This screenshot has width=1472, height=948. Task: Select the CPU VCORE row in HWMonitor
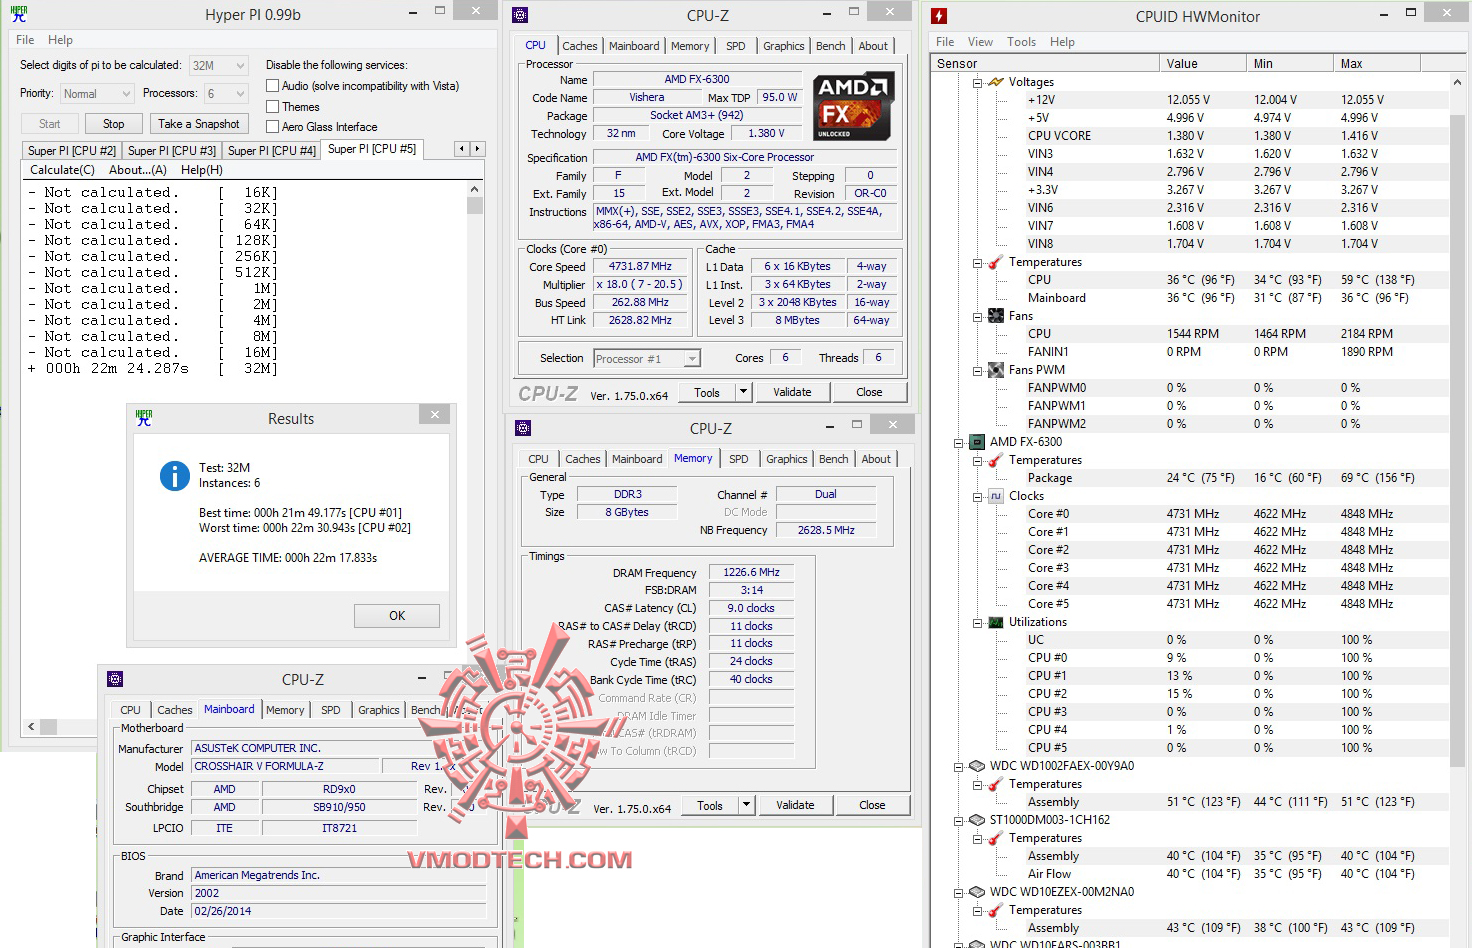pyautogui.click(x=1190, y=136)
